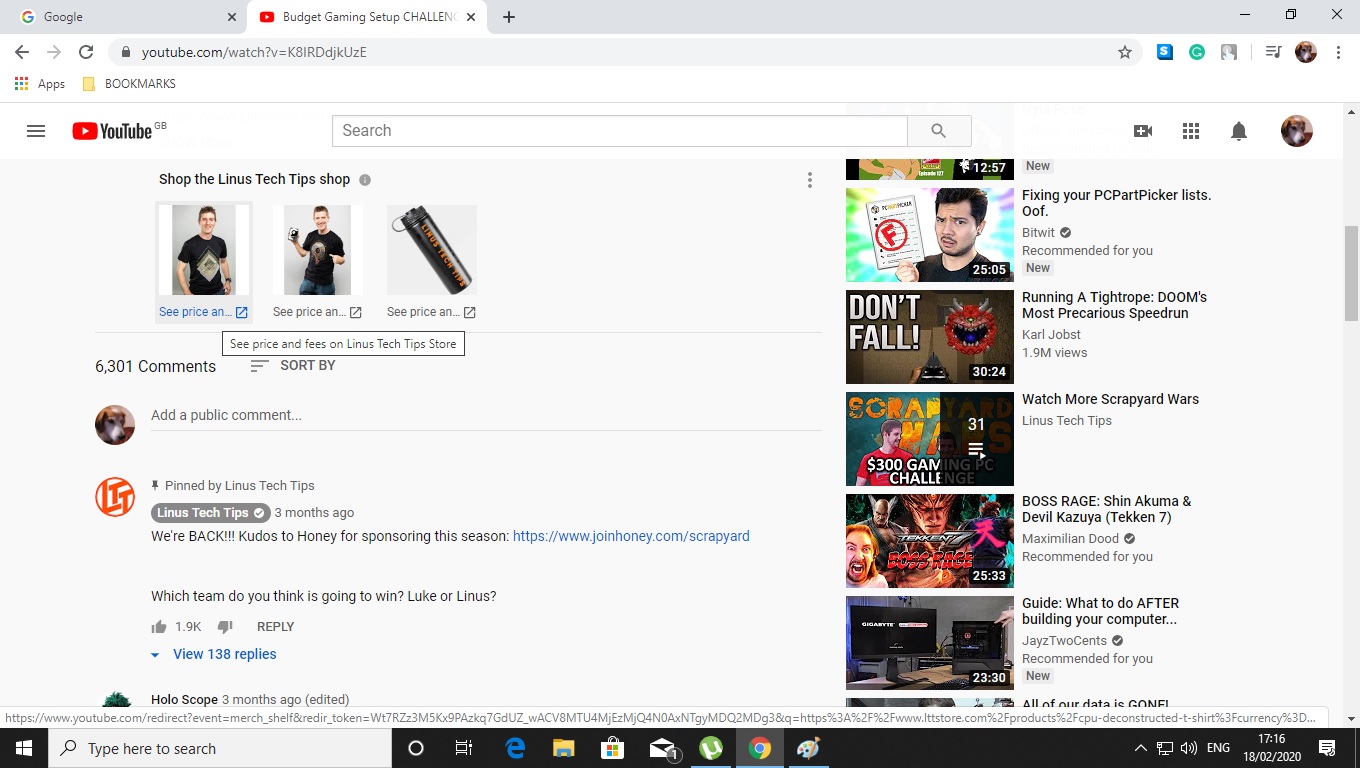Open the YouTube hamburger guide menu

pos(36,131)
